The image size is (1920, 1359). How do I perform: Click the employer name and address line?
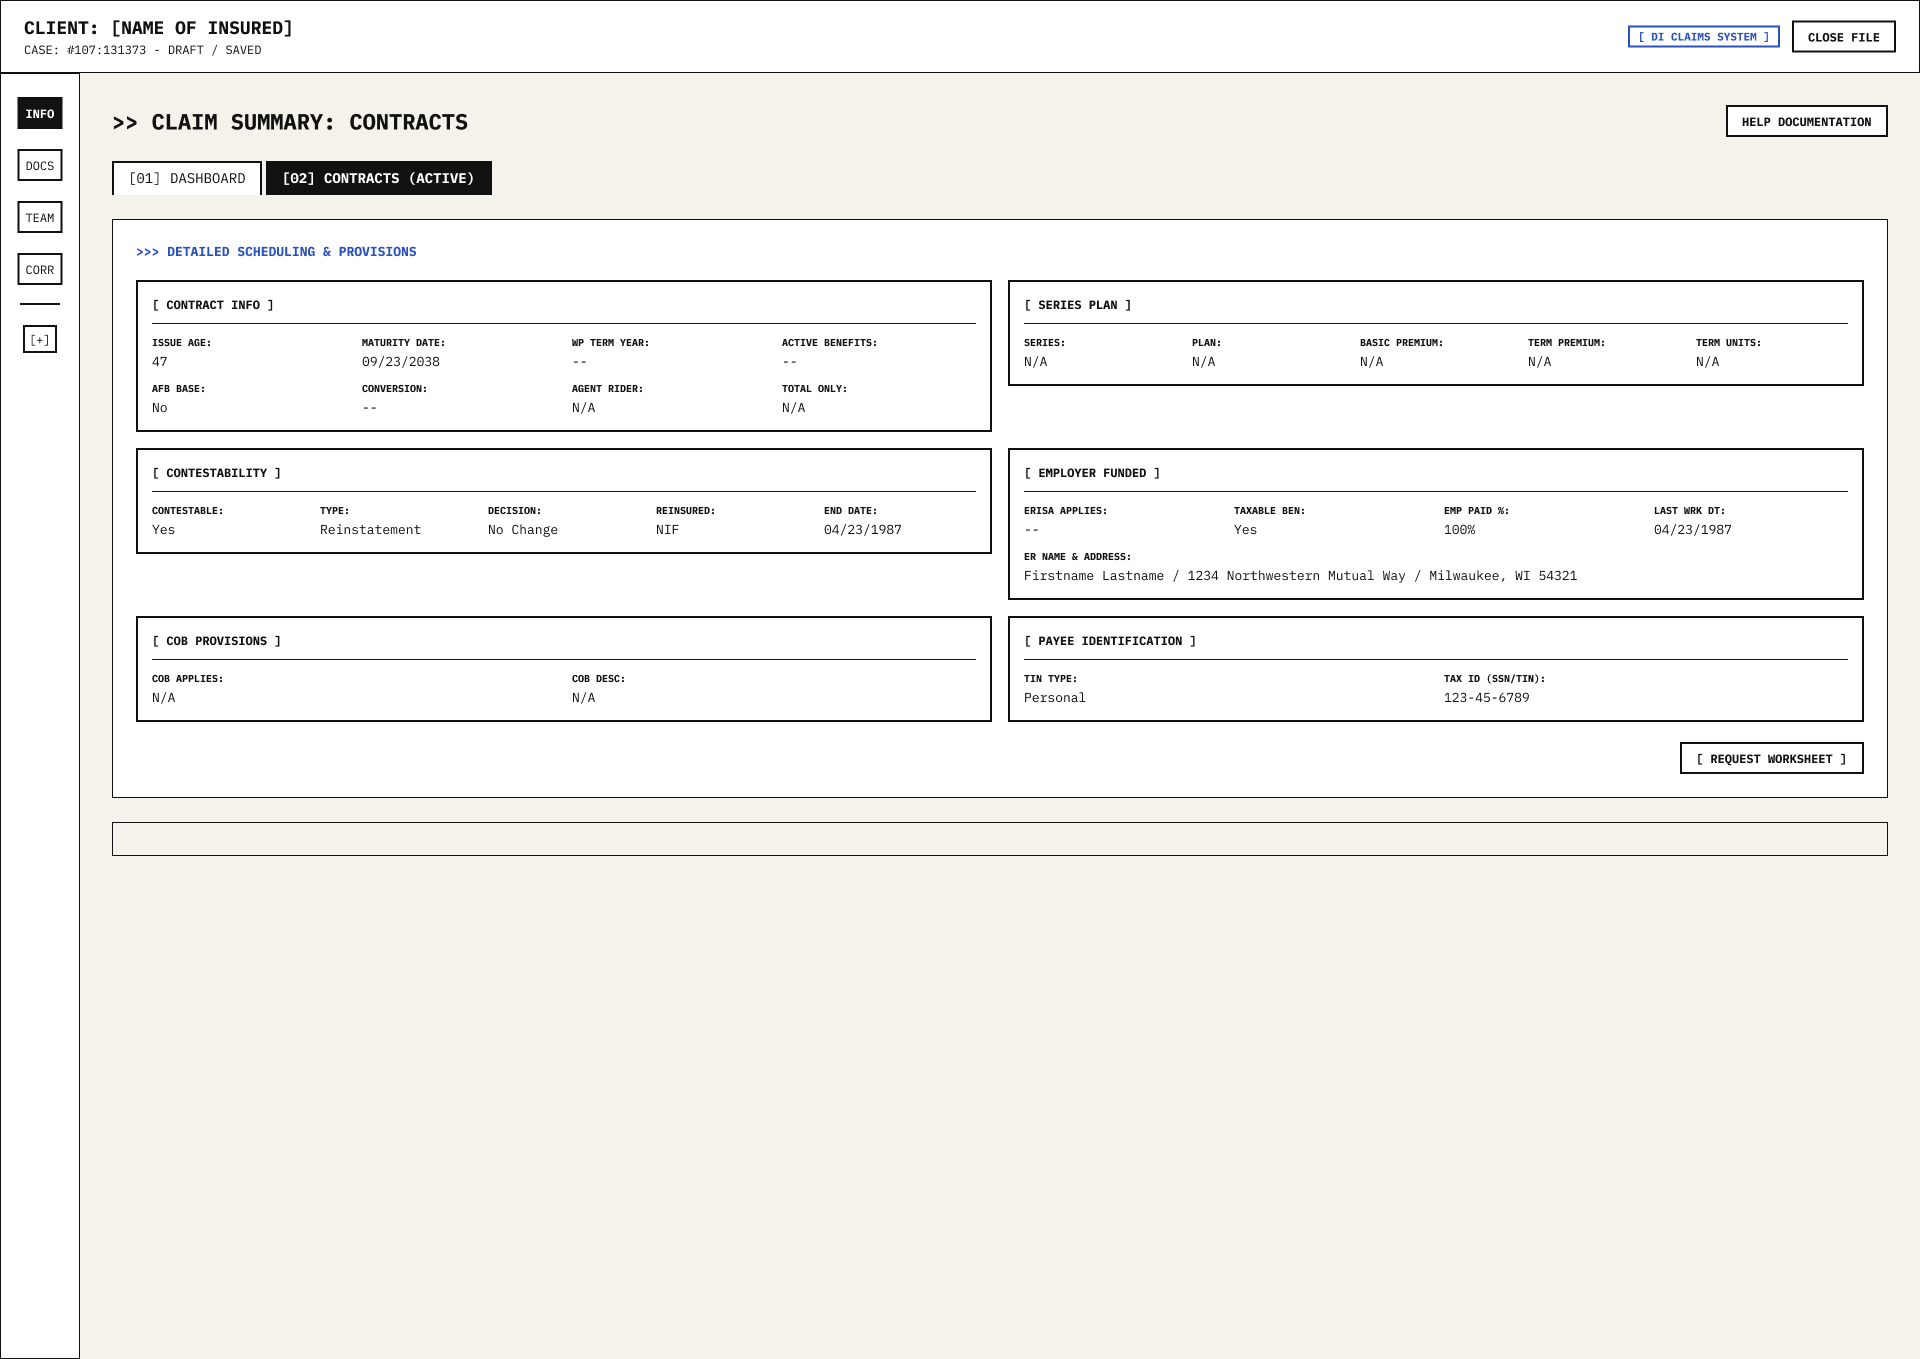(1301, 576)
